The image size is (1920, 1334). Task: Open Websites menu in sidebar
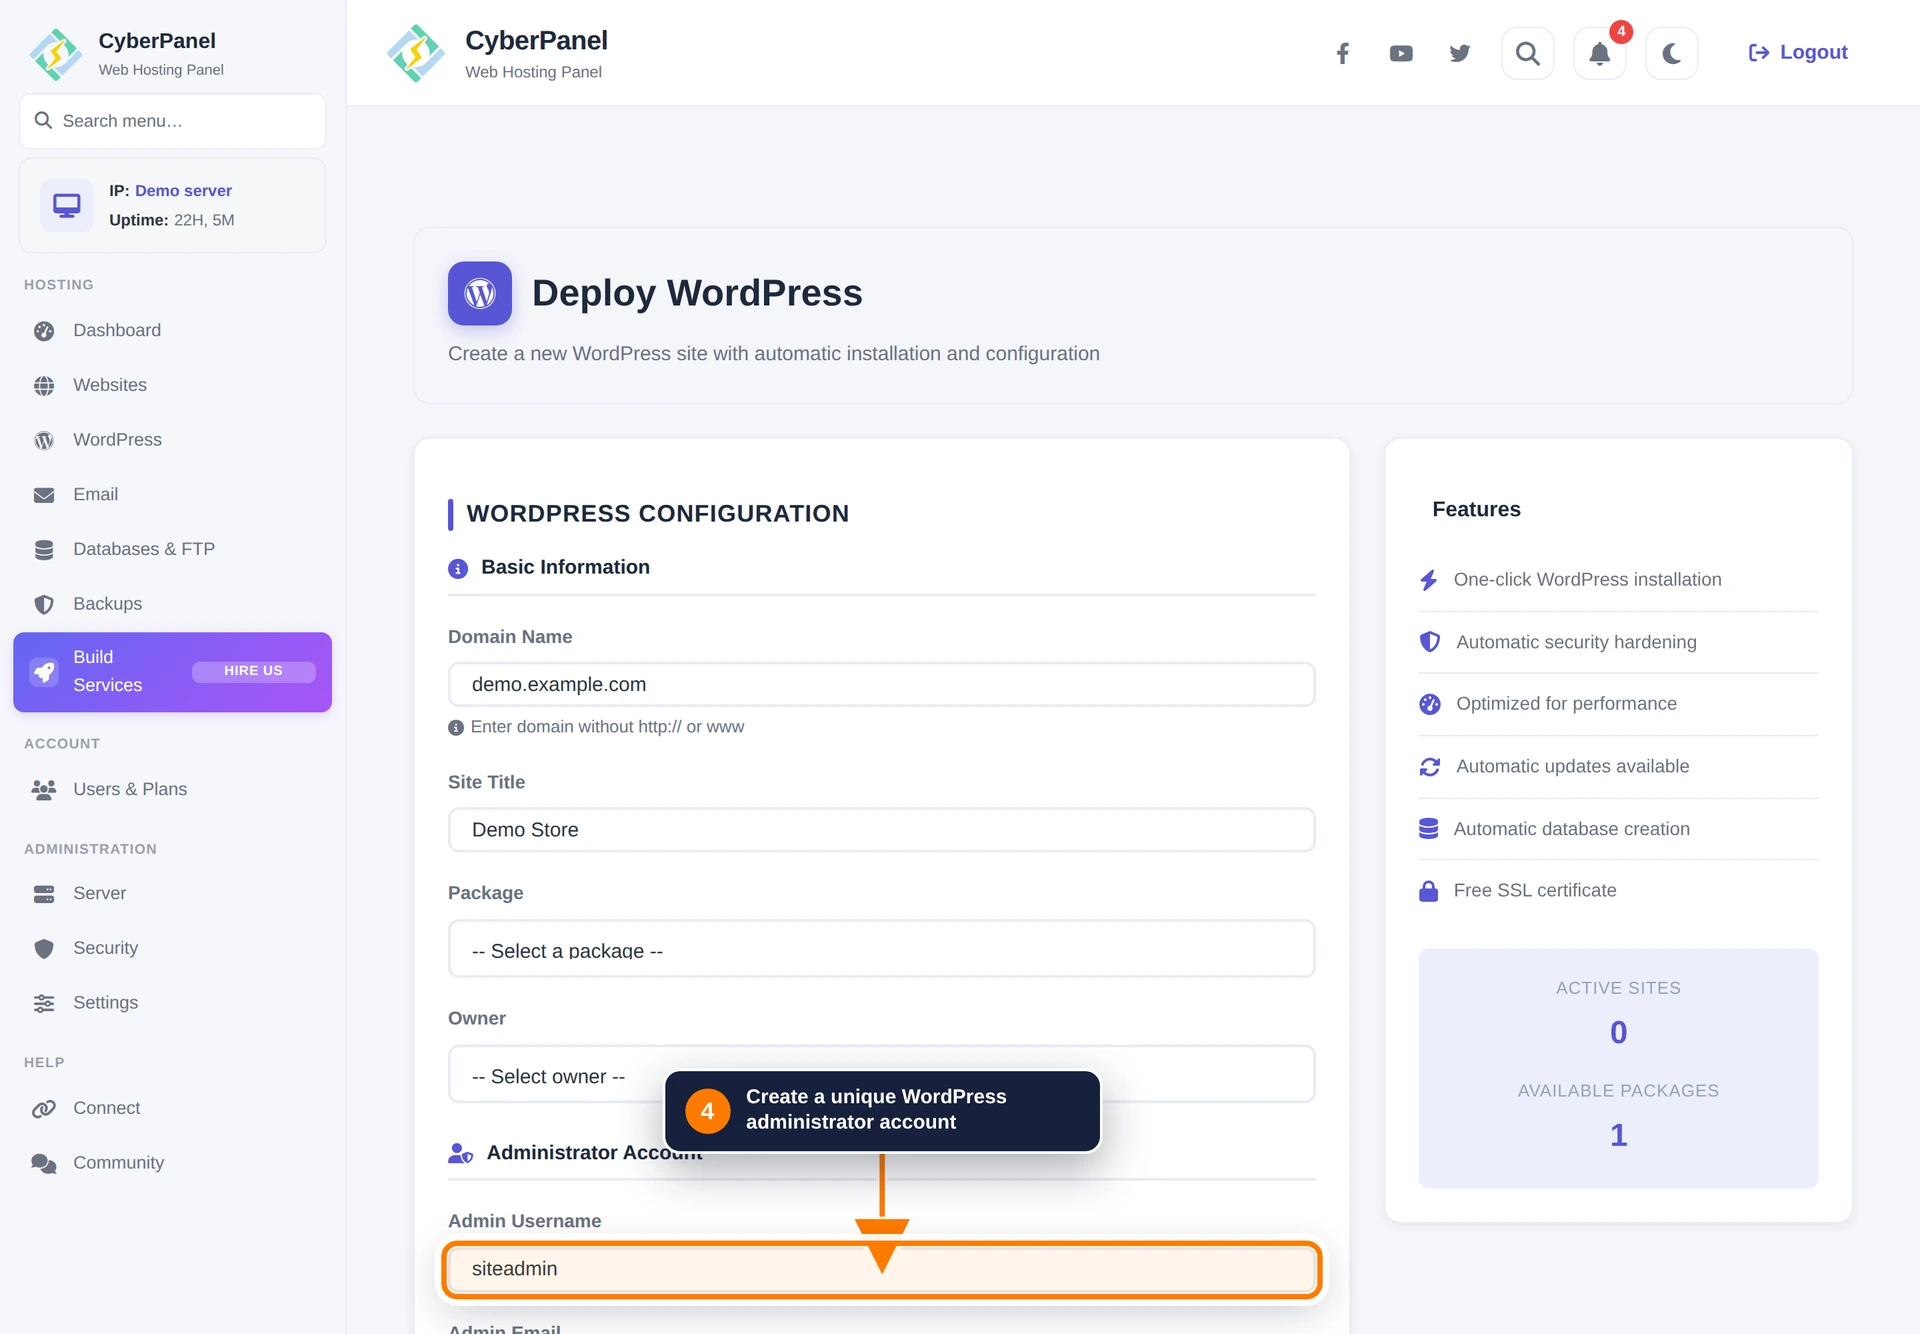(172, 385)
